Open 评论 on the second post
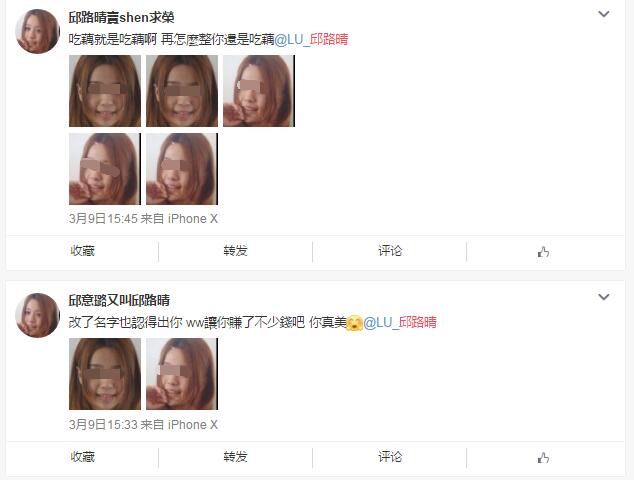The image size is (634, 480). pyautogui.click(x=390, y=457)
